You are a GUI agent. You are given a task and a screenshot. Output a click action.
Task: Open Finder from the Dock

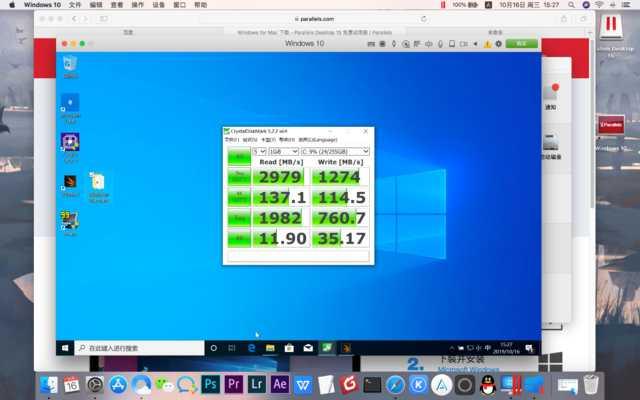click(49, 384)
